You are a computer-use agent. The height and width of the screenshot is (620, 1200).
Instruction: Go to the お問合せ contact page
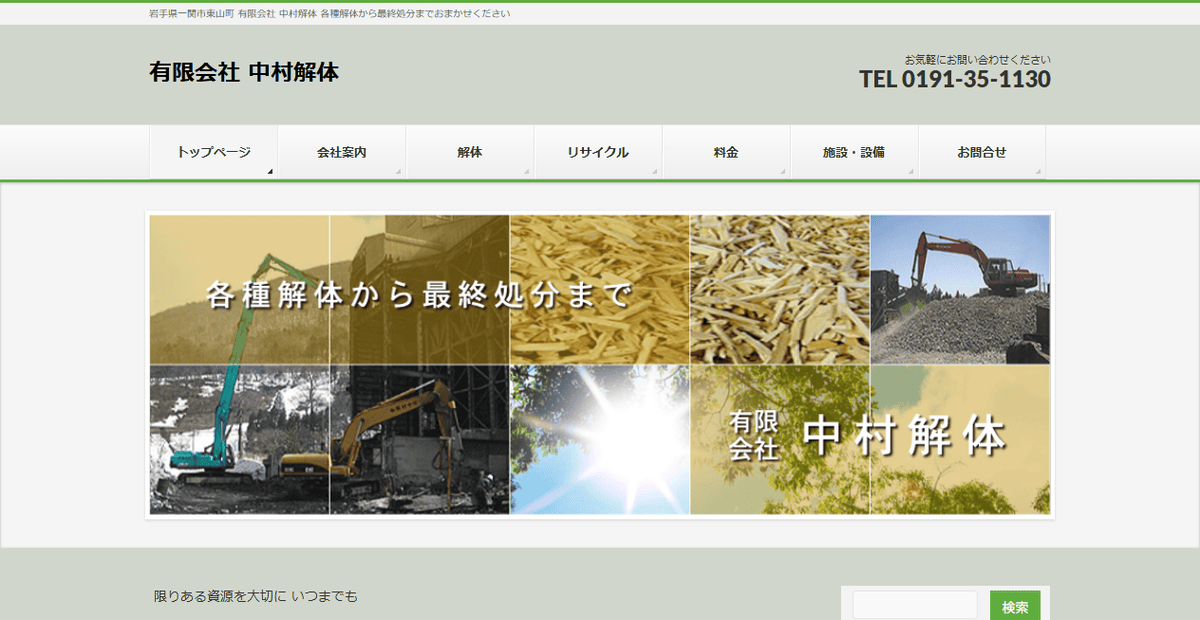[981, 150]
